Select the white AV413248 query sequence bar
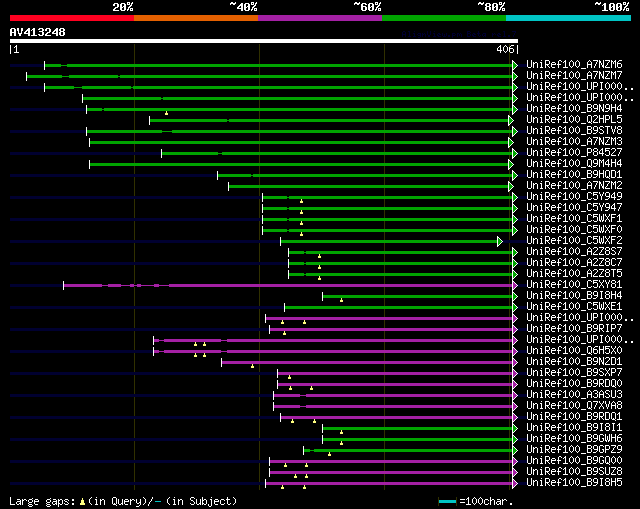This screenshot has width=640, height=509. point(264,41)
